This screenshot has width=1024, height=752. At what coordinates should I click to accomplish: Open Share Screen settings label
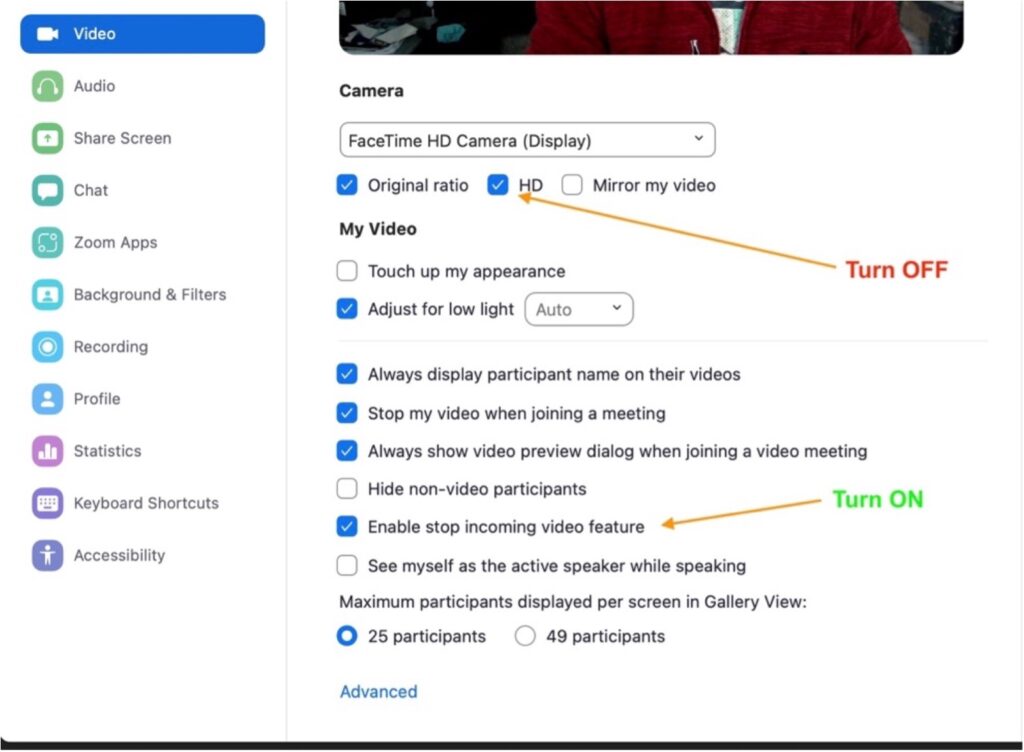[x=122, y=138]
